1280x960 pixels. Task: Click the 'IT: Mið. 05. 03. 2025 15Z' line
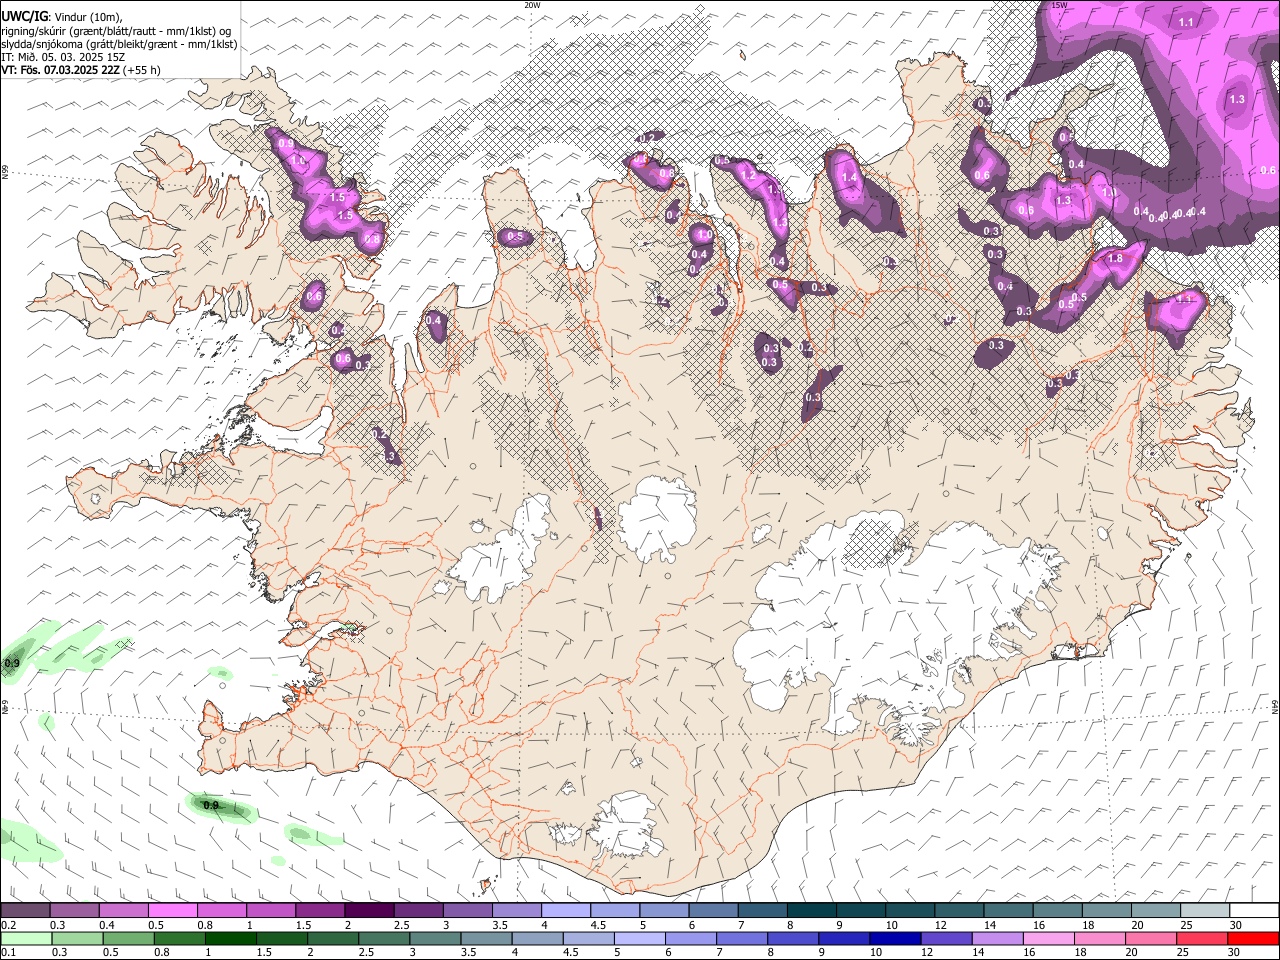(63, 57)
